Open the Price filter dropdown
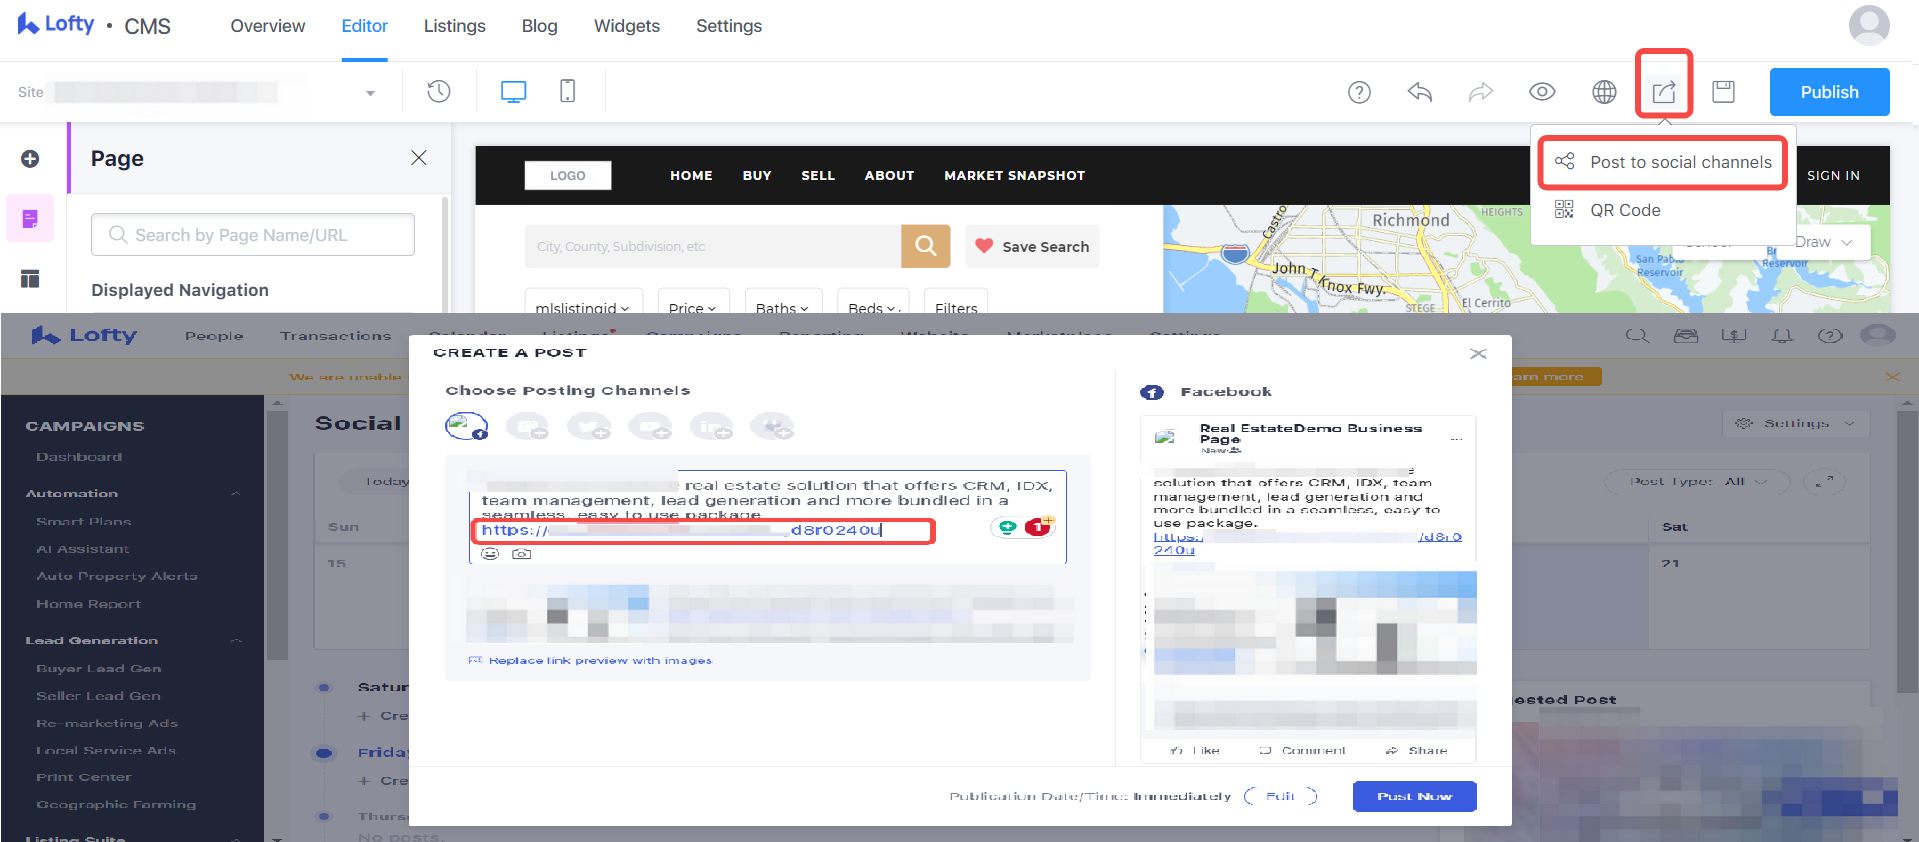Image resolution: width=1919 pixels, height=842 pixels. click(x=693, y=304)
